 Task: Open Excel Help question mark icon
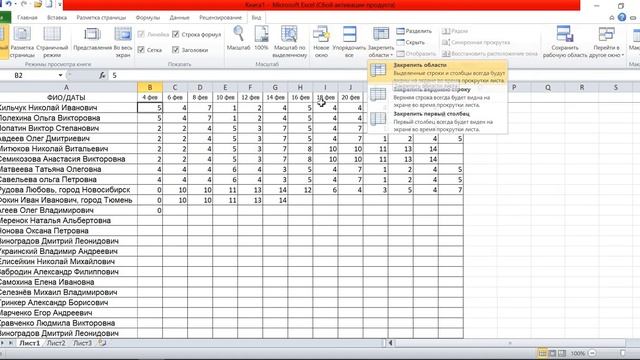[622, 17]
